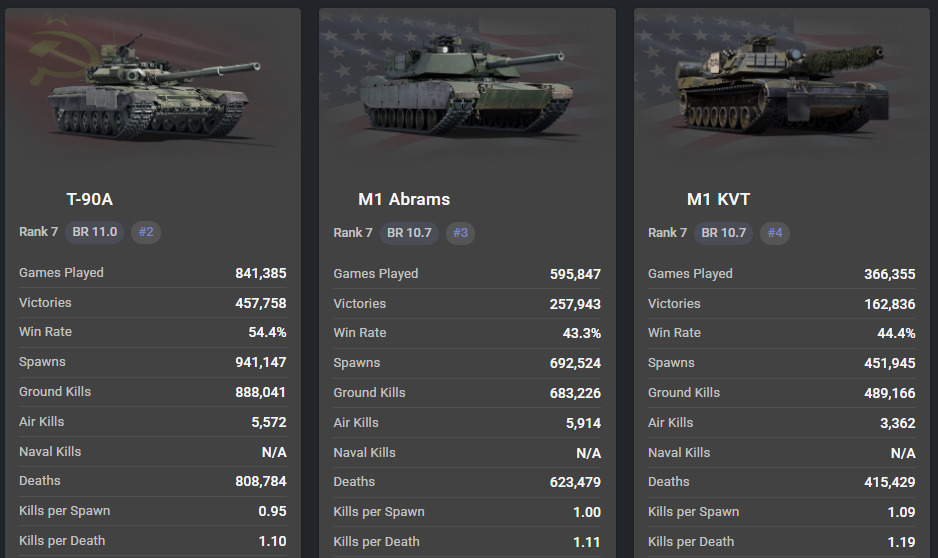Click the #2 ranking badge

(x=146, y=232)
